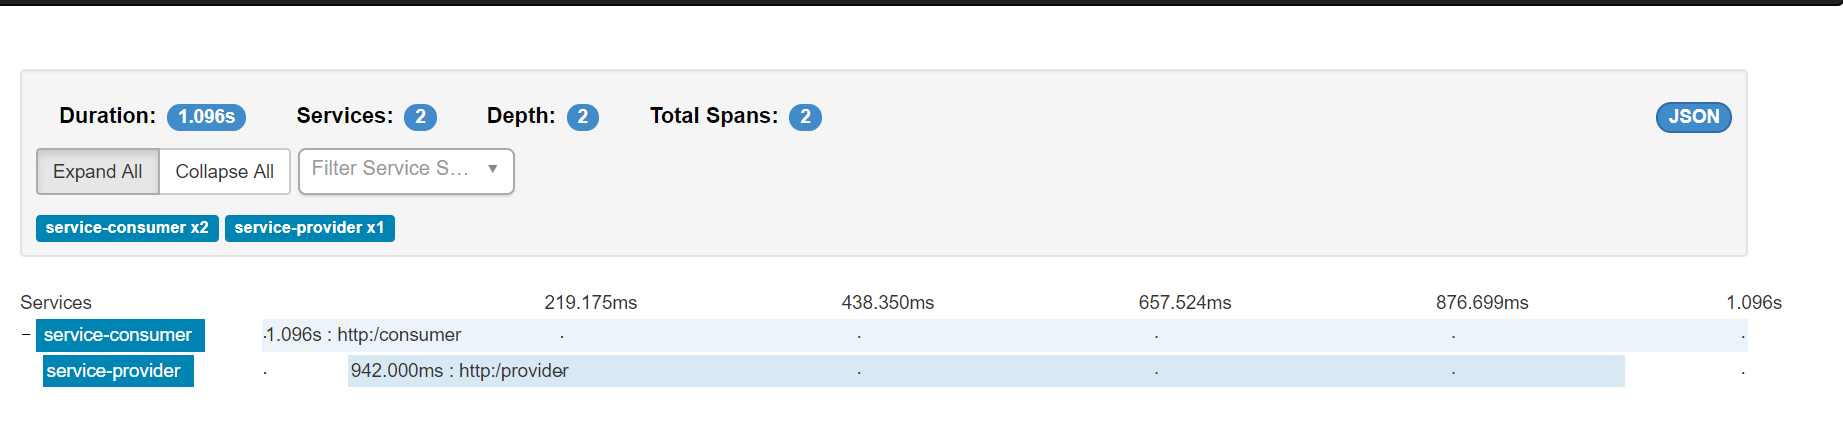This screenshot has height=429, width=1843.
Task: Open the 942.000ms http:/provider span bar
Action: coord(986,371)
